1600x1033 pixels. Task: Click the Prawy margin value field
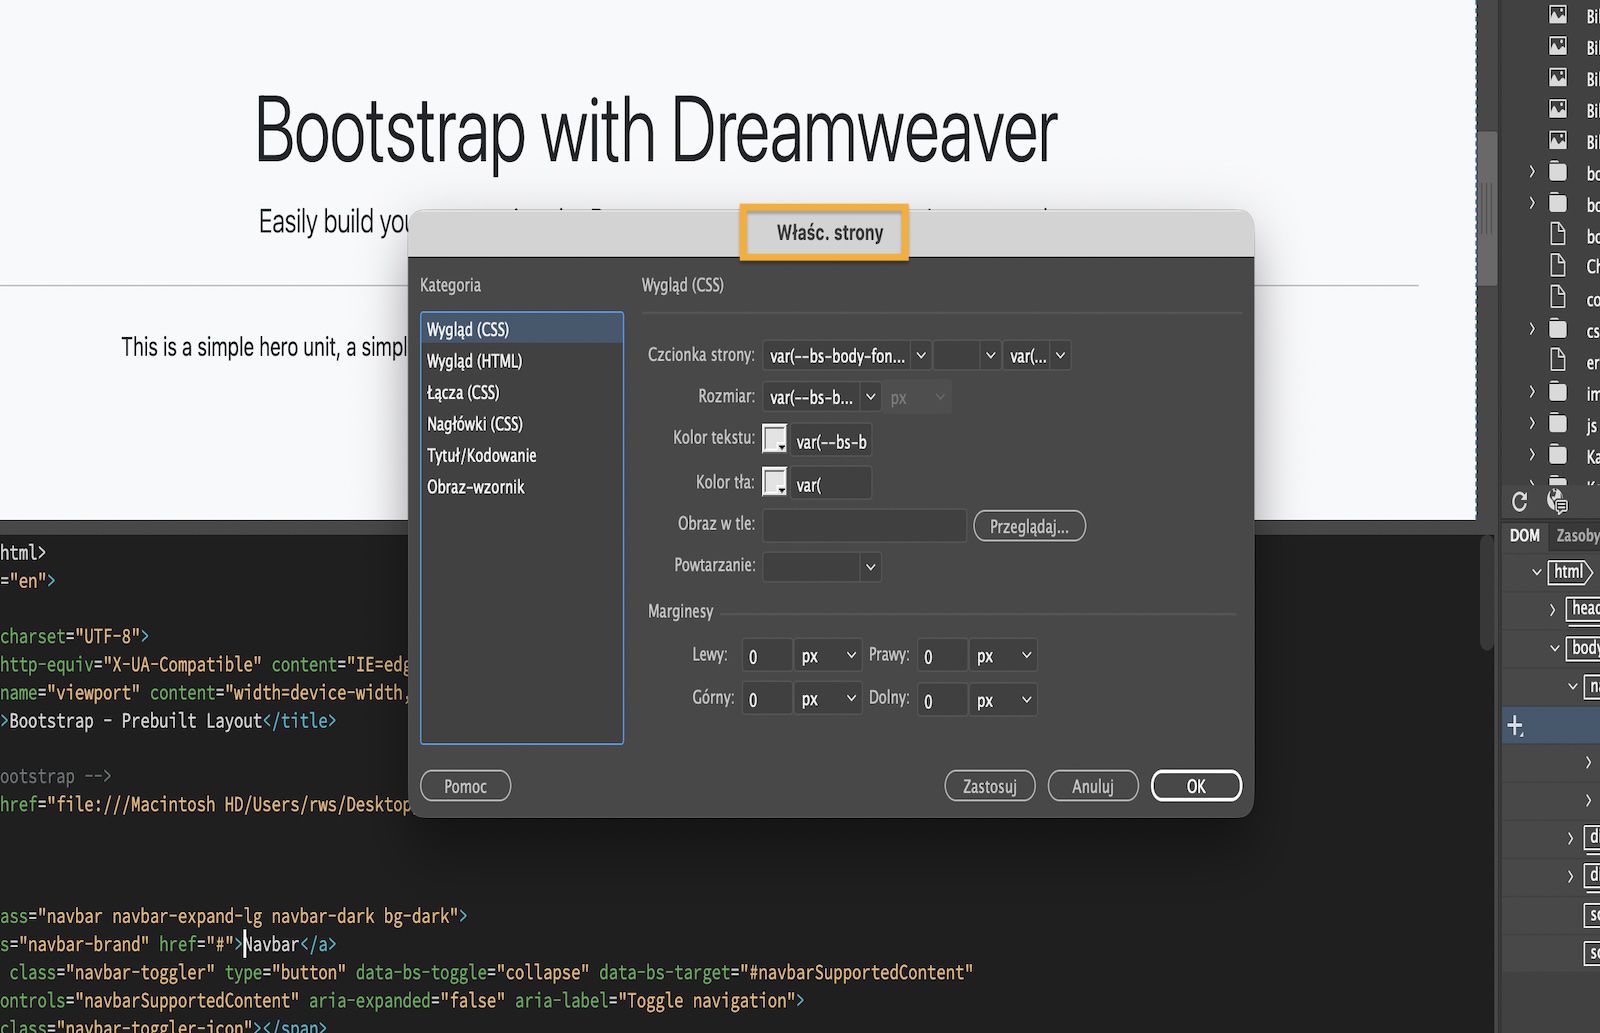click(942, 656)
